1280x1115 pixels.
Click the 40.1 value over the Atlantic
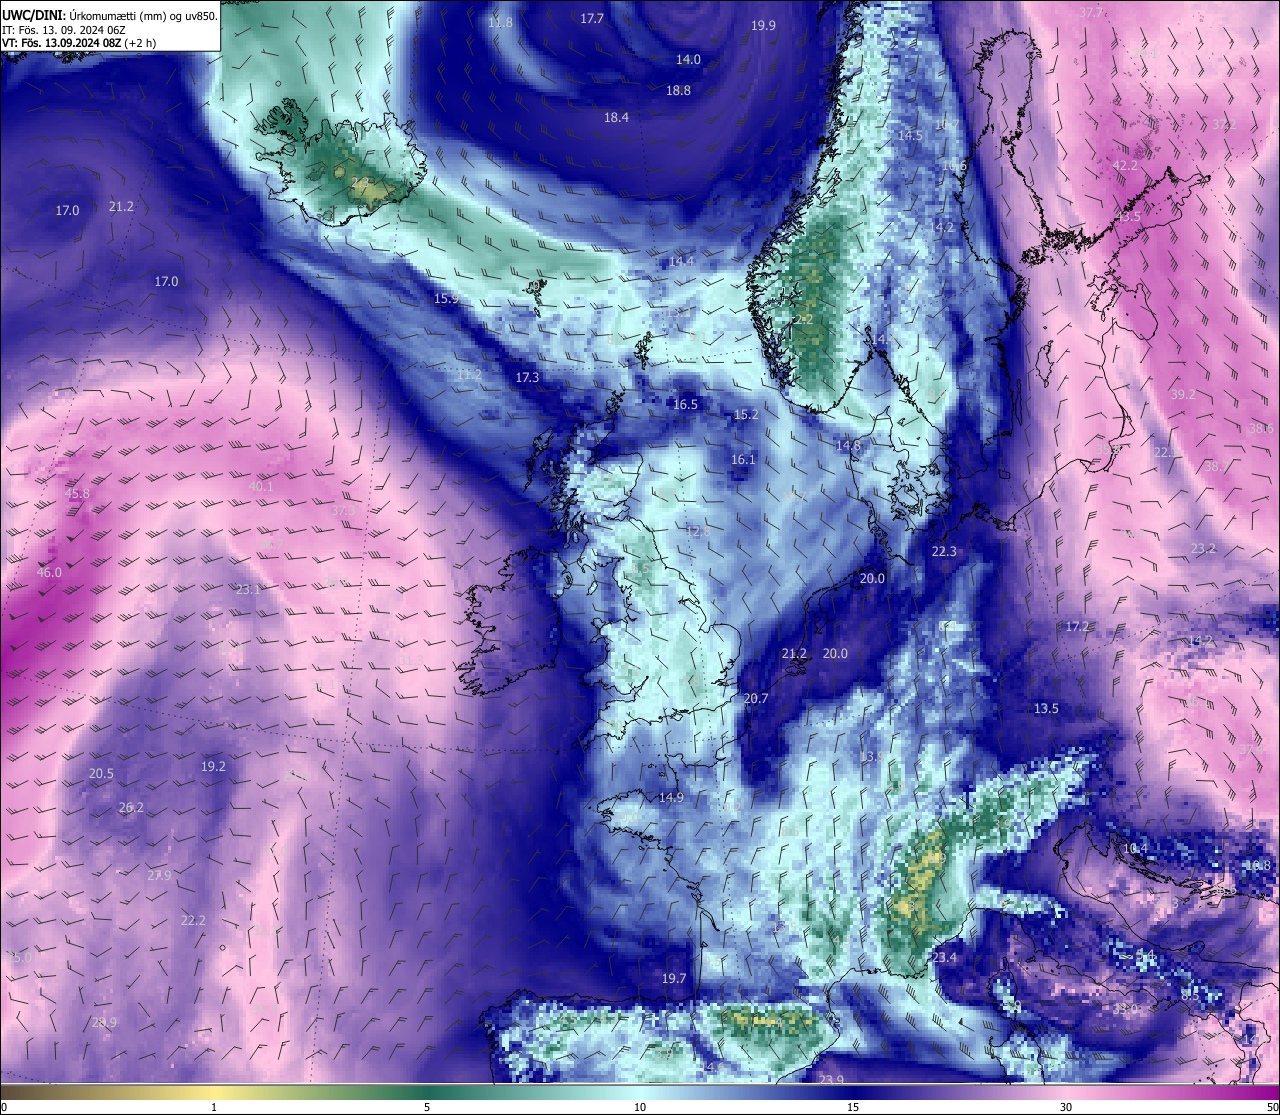[x=260, y=487]
